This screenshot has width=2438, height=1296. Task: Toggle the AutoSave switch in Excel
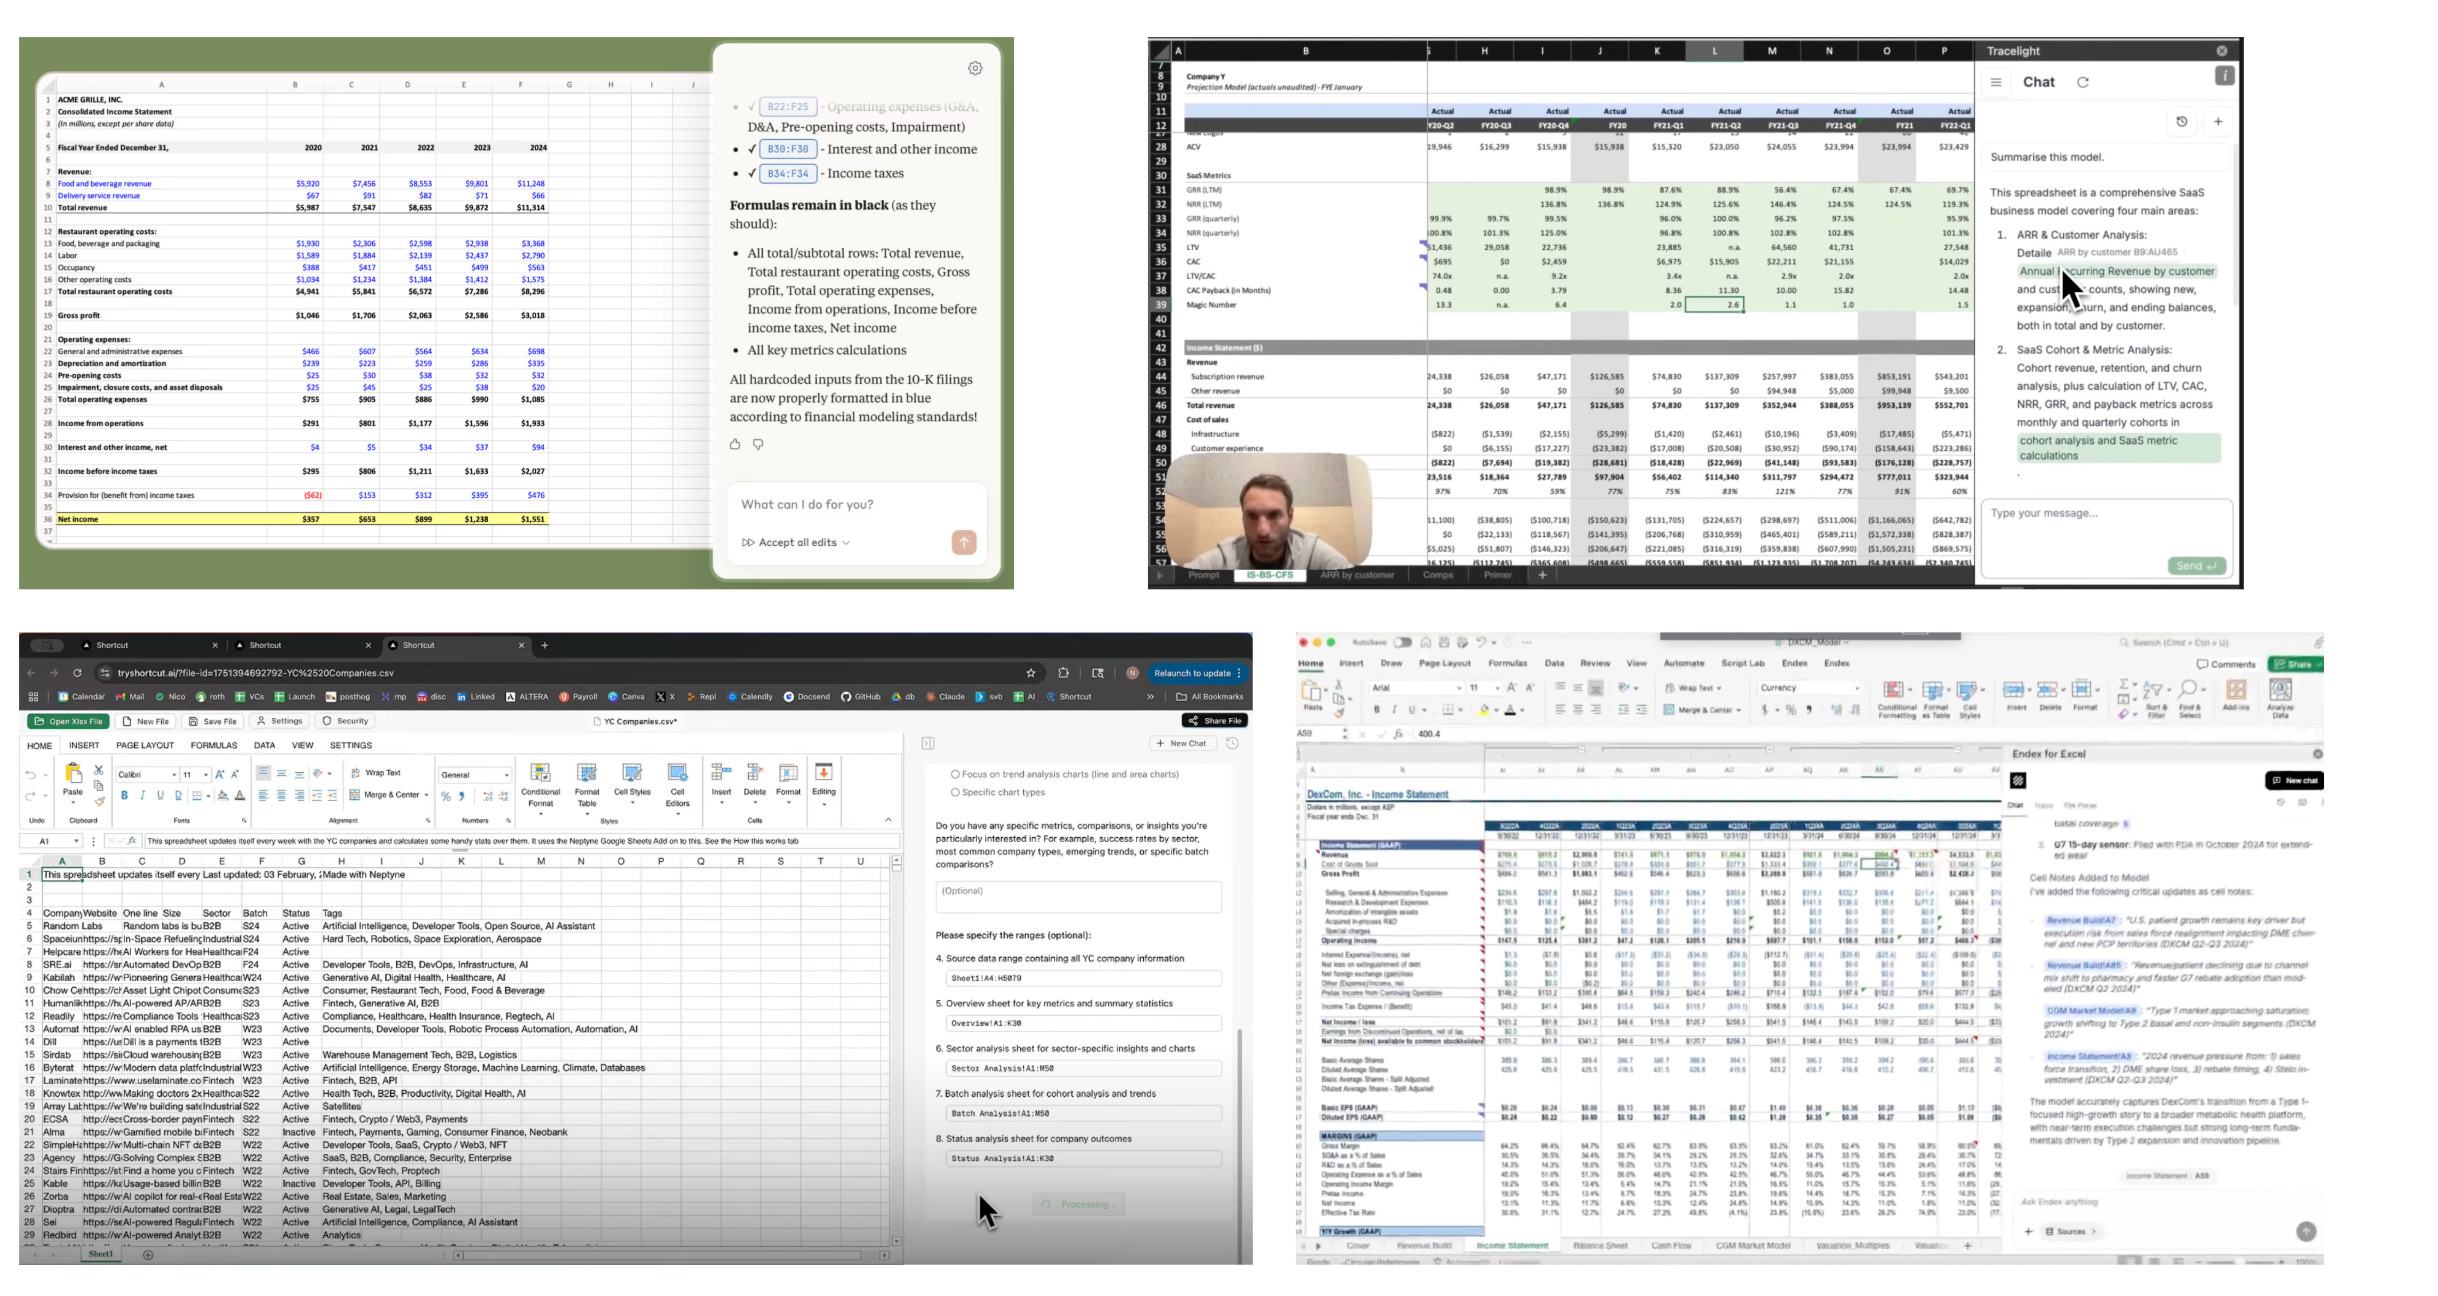(1403, 642)
